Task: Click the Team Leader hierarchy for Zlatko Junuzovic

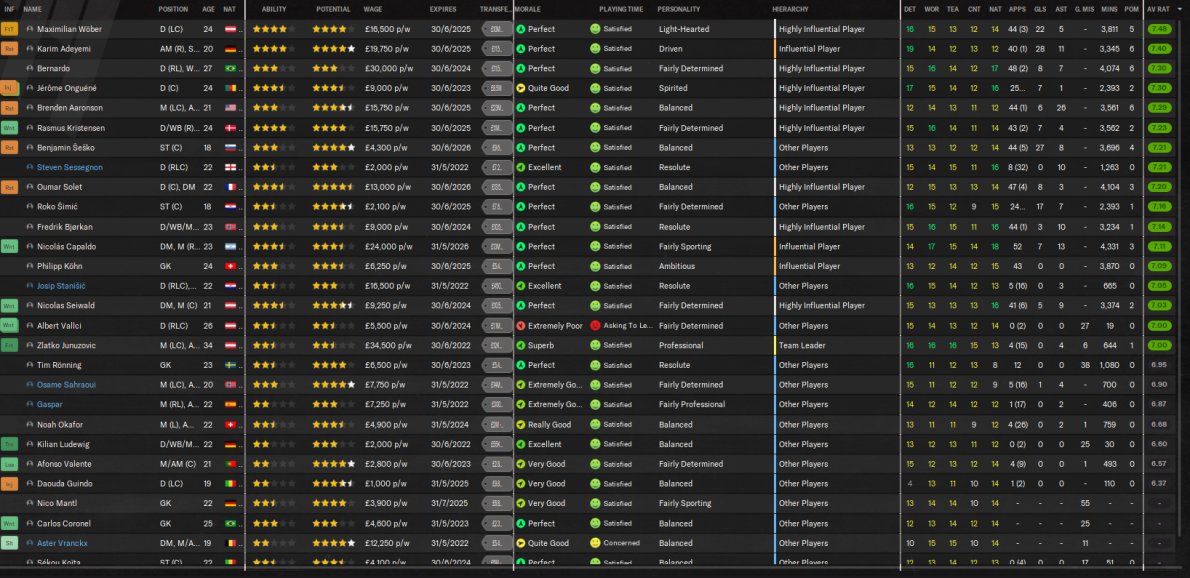Action: coord(803,345)
